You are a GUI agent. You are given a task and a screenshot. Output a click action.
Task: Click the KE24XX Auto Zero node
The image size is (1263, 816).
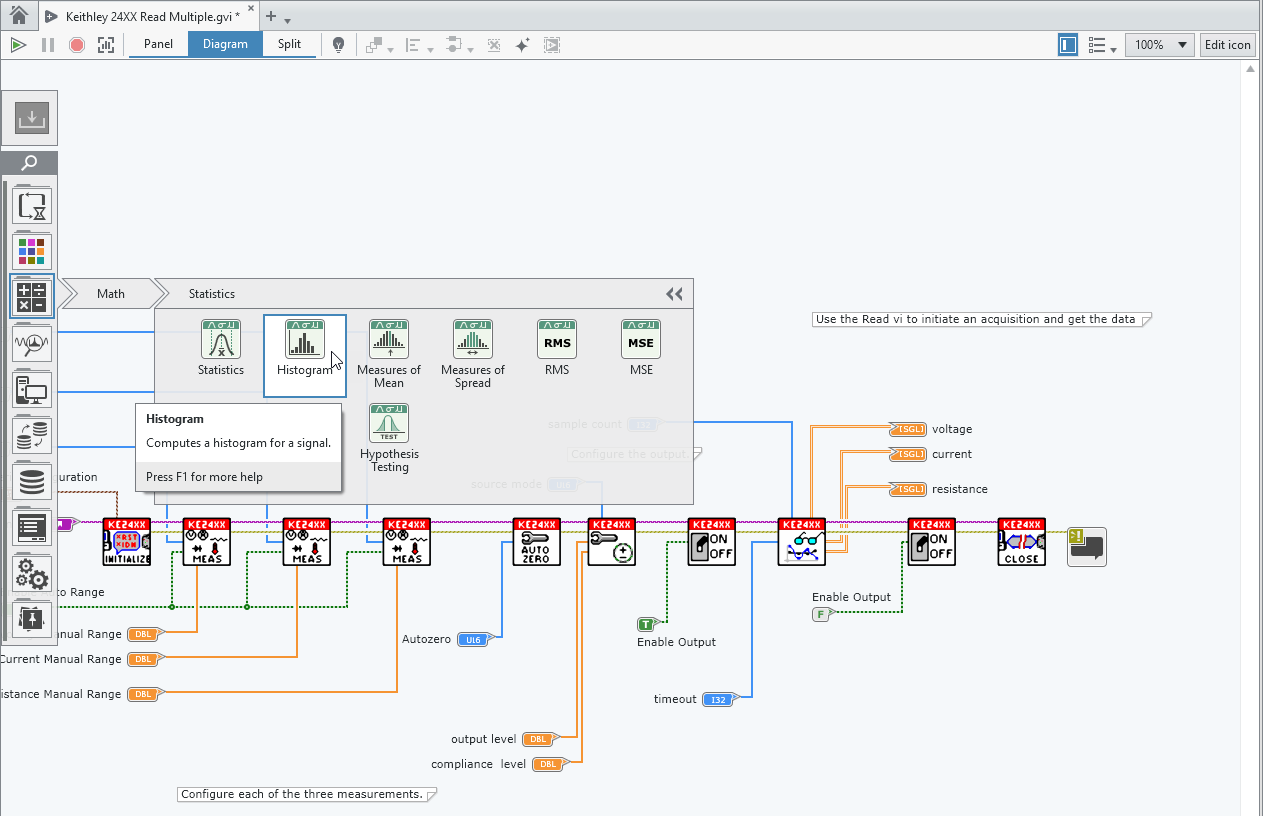(536, 542)
